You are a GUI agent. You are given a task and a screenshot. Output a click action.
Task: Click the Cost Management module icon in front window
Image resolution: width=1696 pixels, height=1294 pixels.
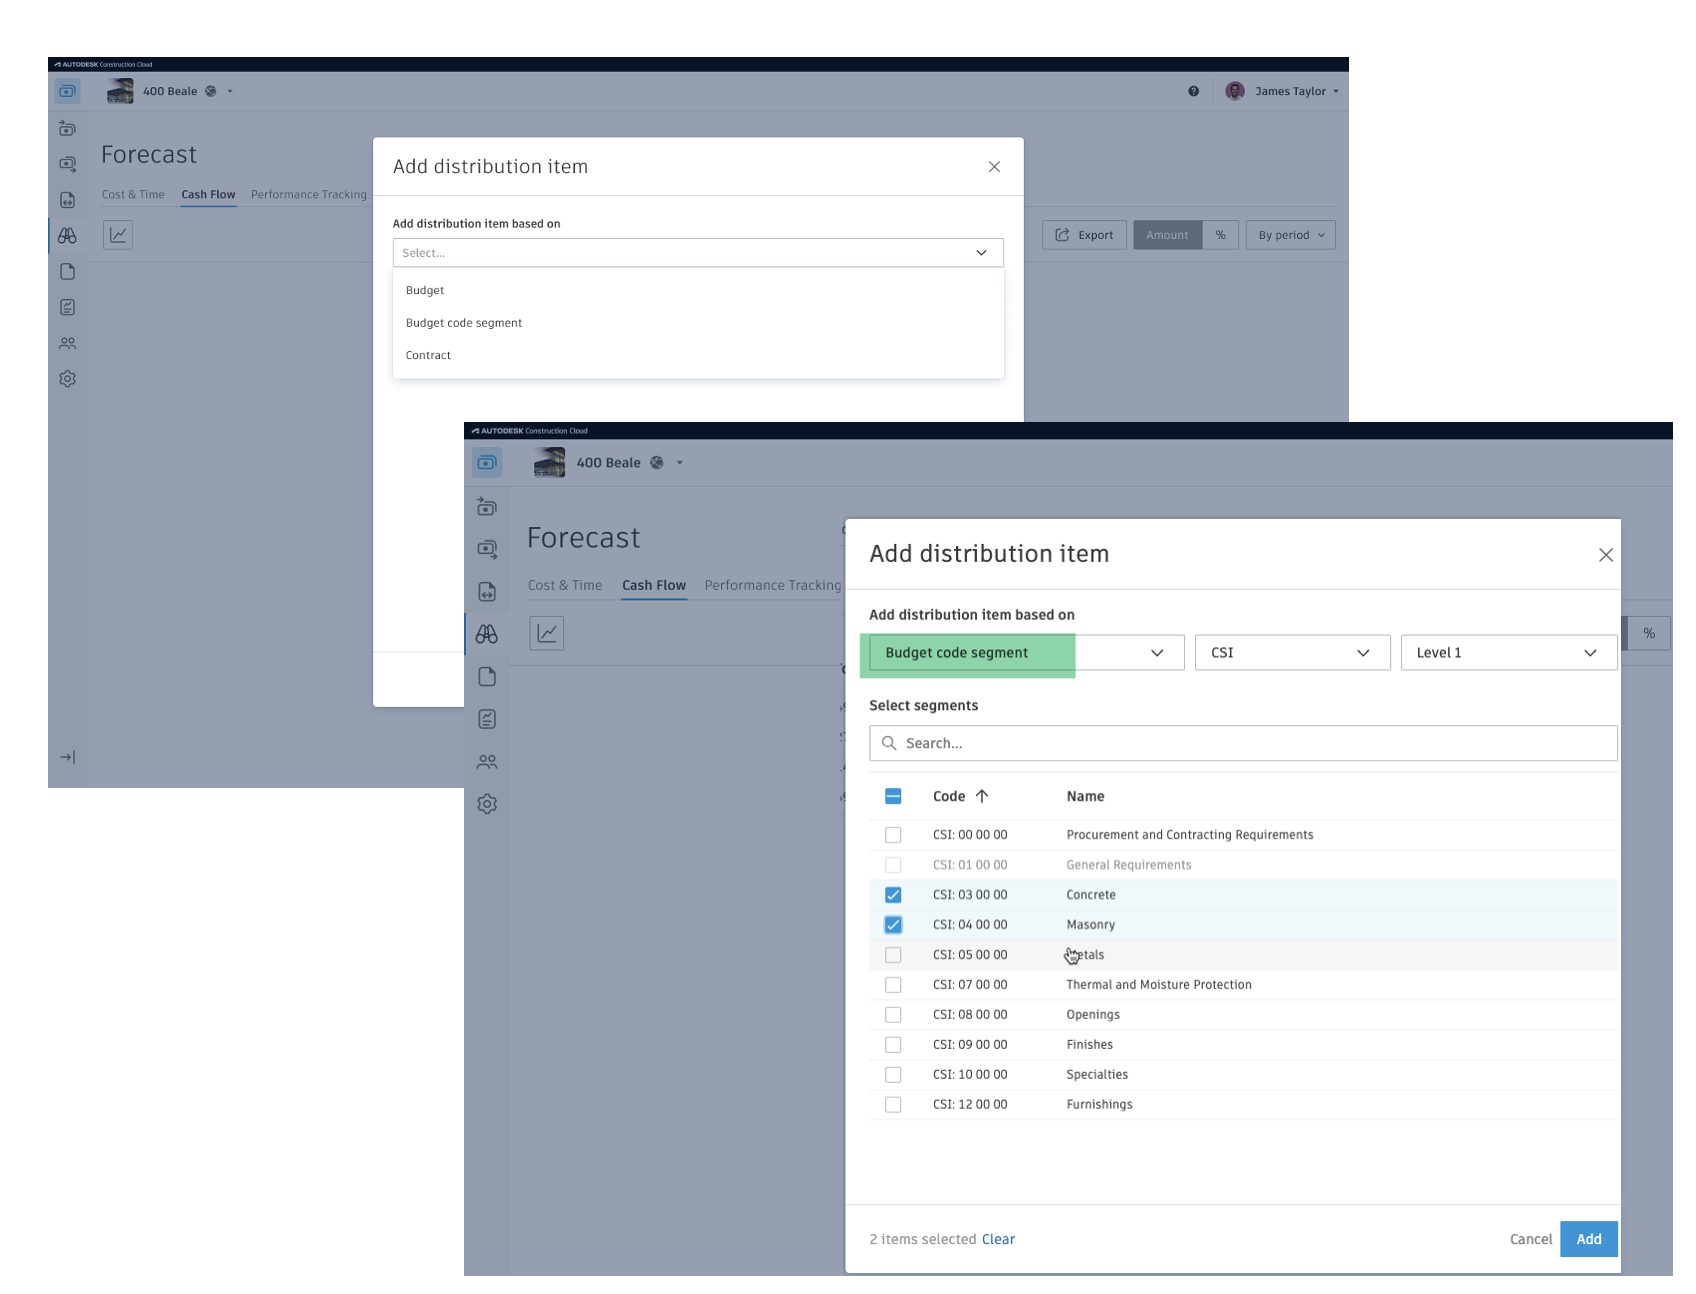point(487,463)
